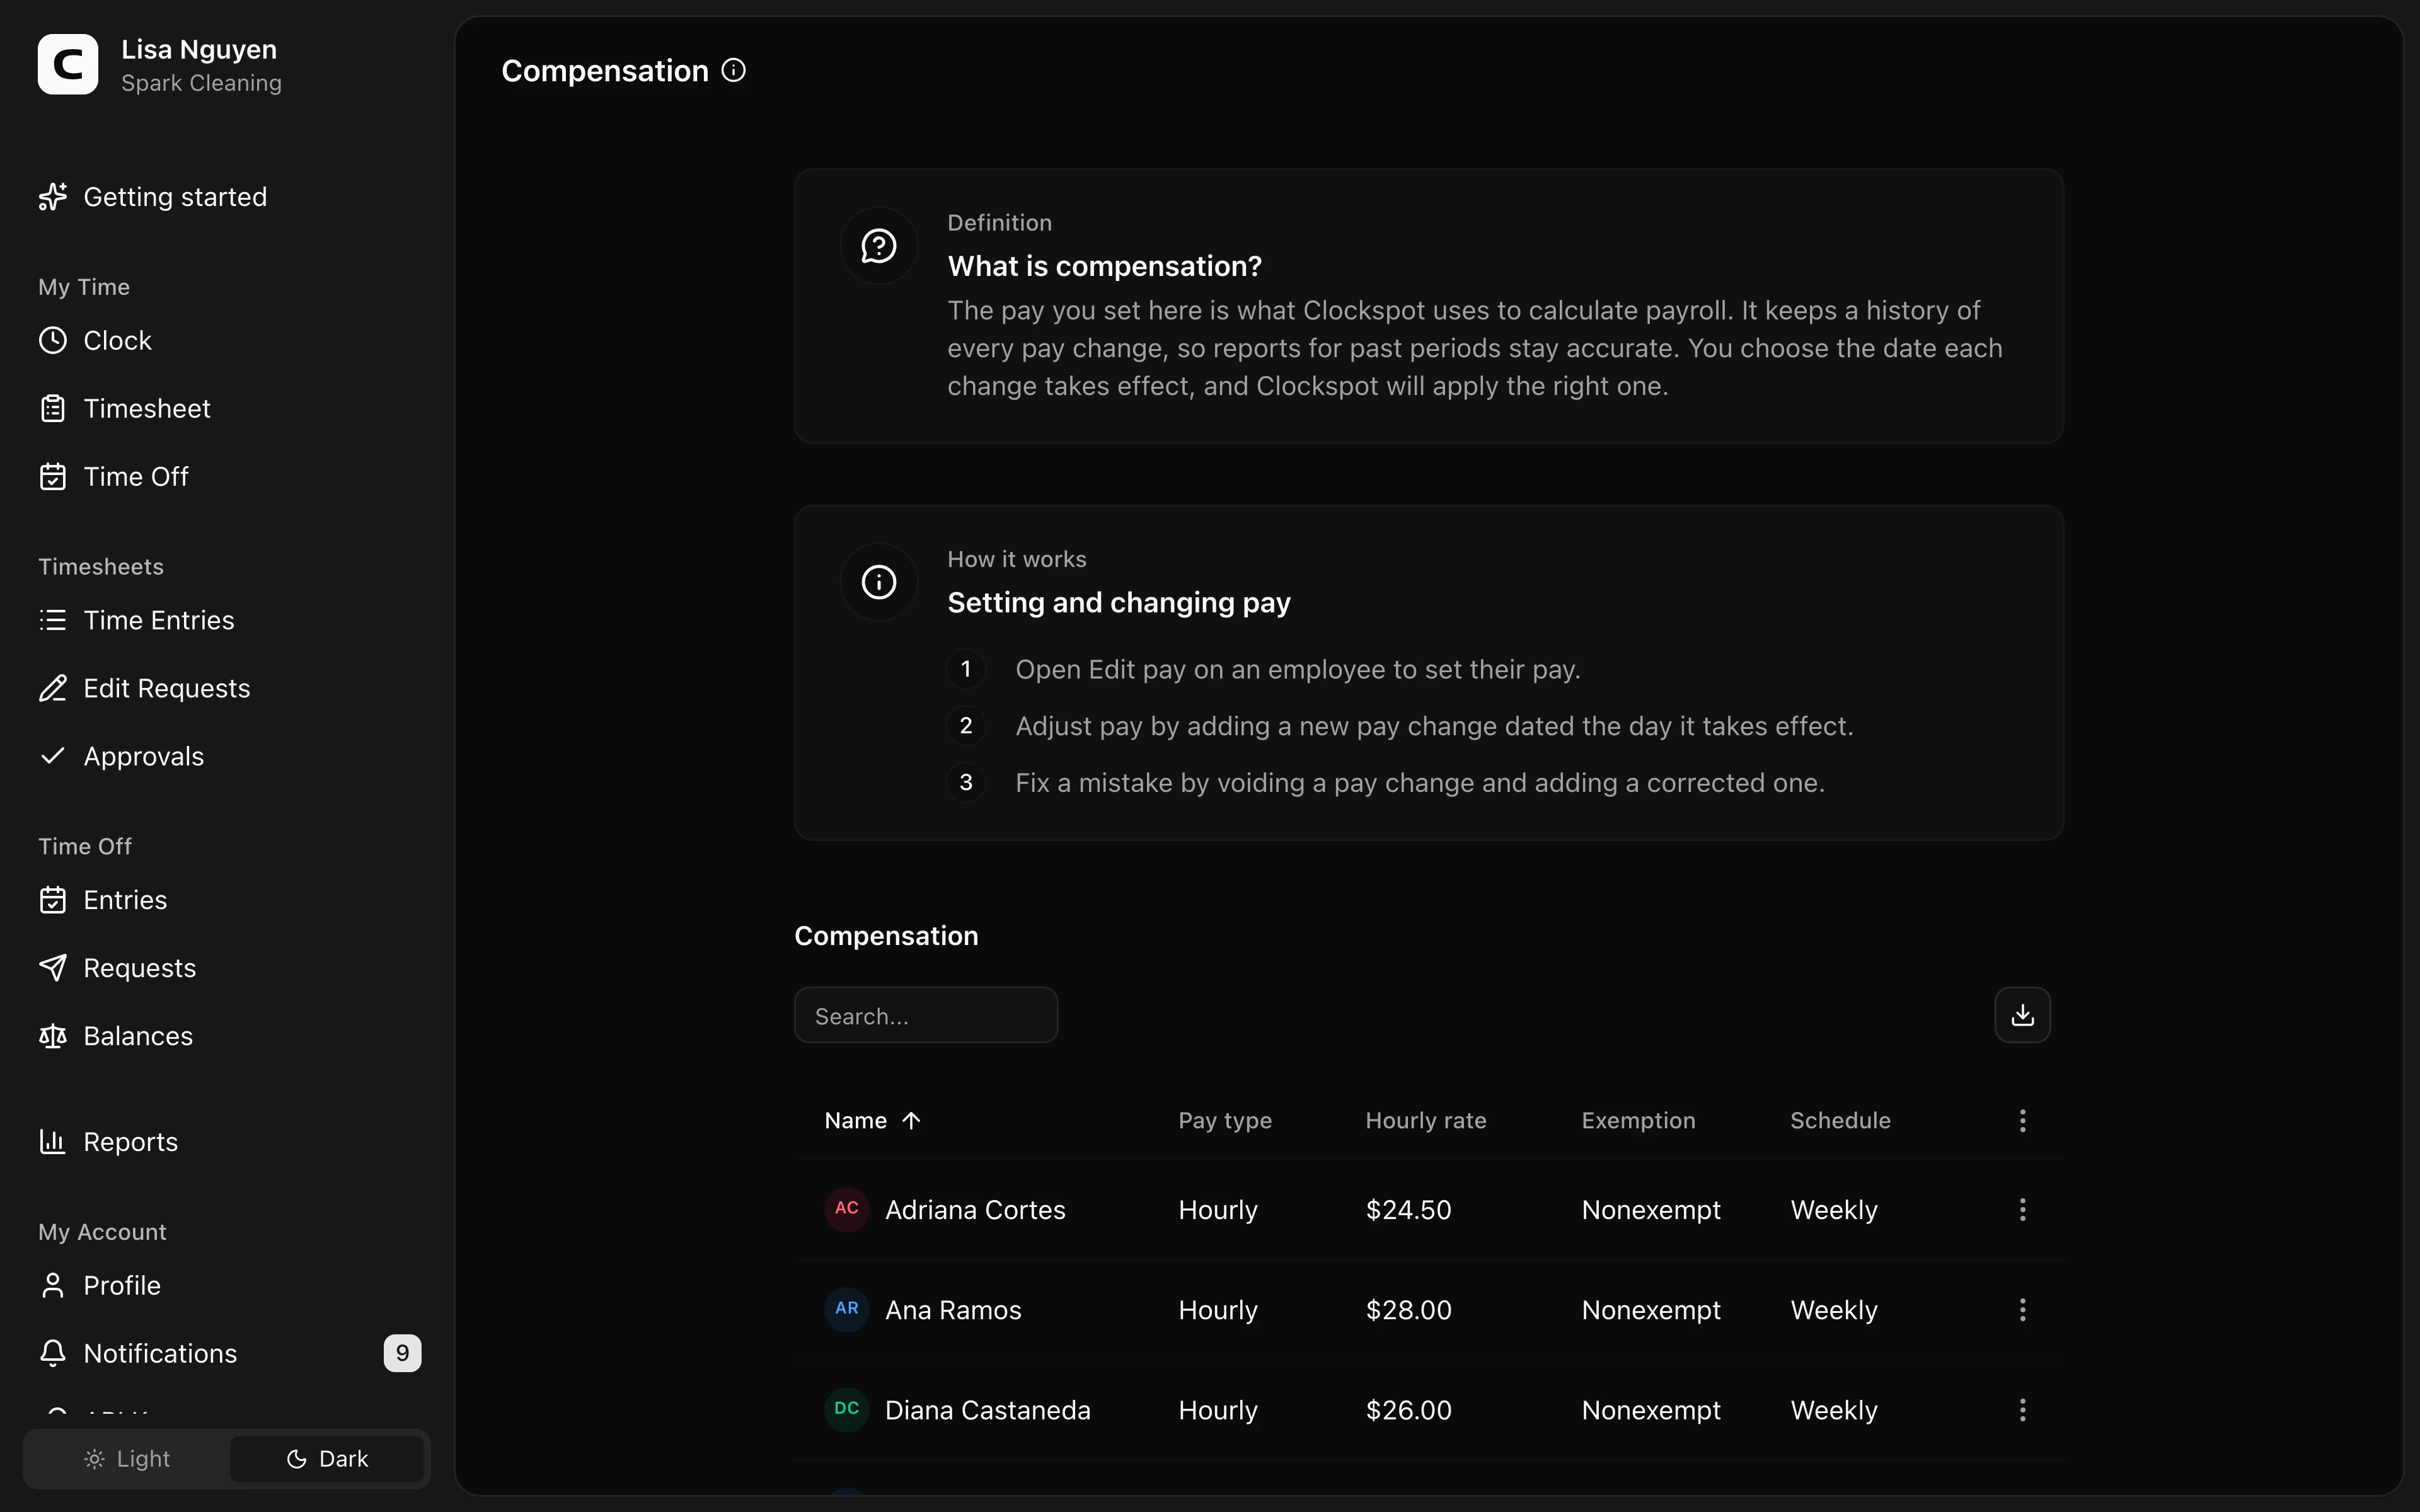The width and height of the screenshot is (2420, 1512).
Task: Click the Name sort arrow icon
Action: pyautogui.click(x=911, y=1121)
